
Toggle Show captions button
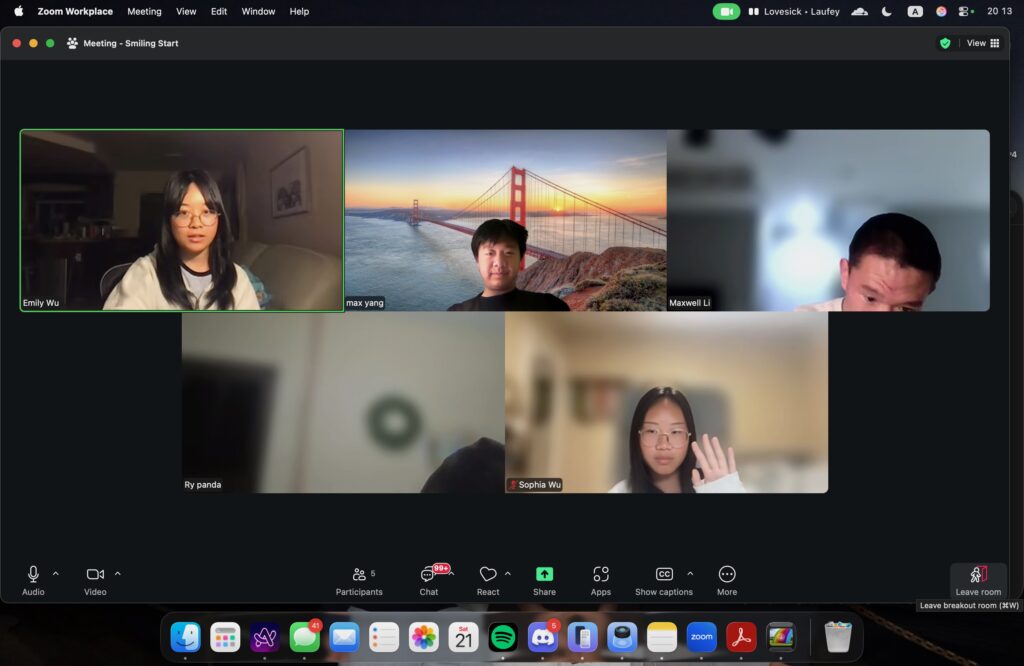[664, 579]
